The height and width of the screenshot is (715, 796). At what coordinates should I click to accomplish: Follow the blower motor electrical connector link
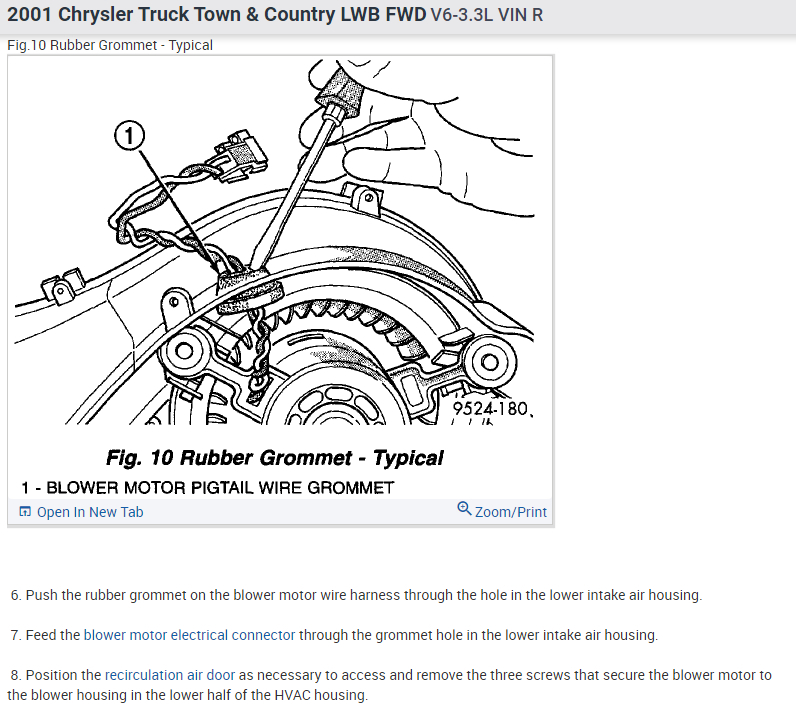pyautogui.click(x=189, y=635)
